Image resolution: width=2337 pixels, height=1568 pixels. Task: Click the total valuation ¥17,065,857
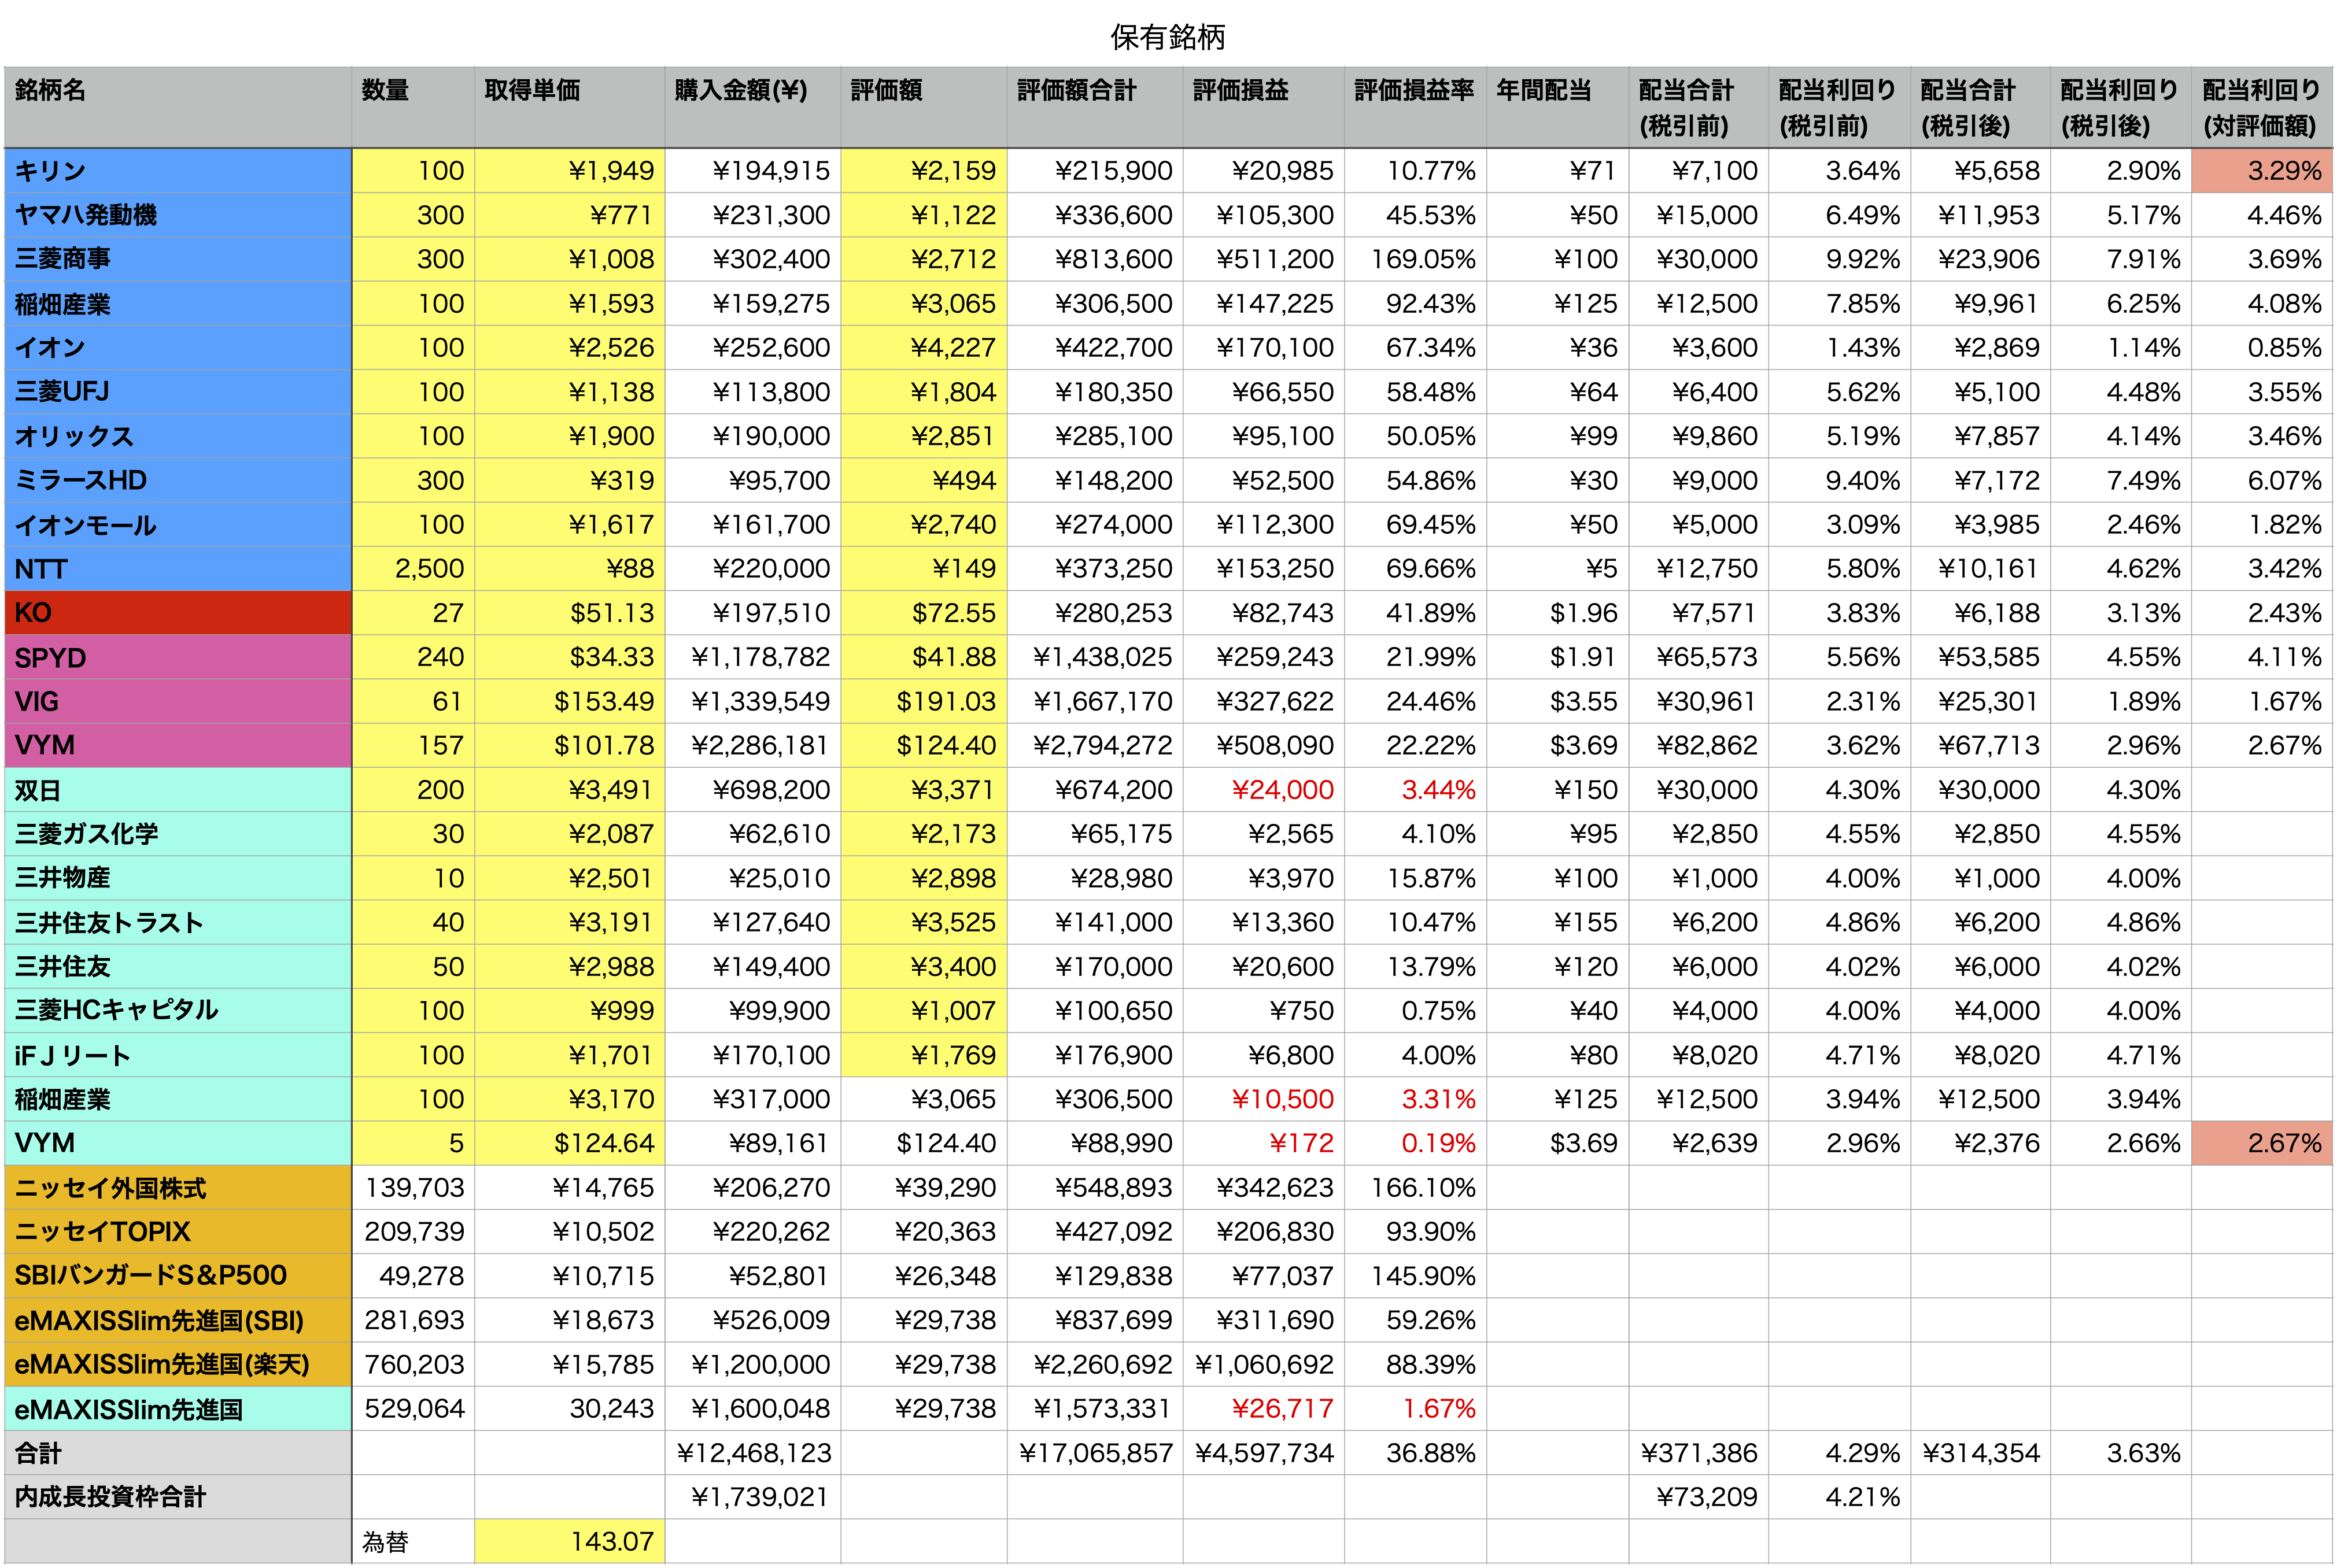coord(1095,1452)
